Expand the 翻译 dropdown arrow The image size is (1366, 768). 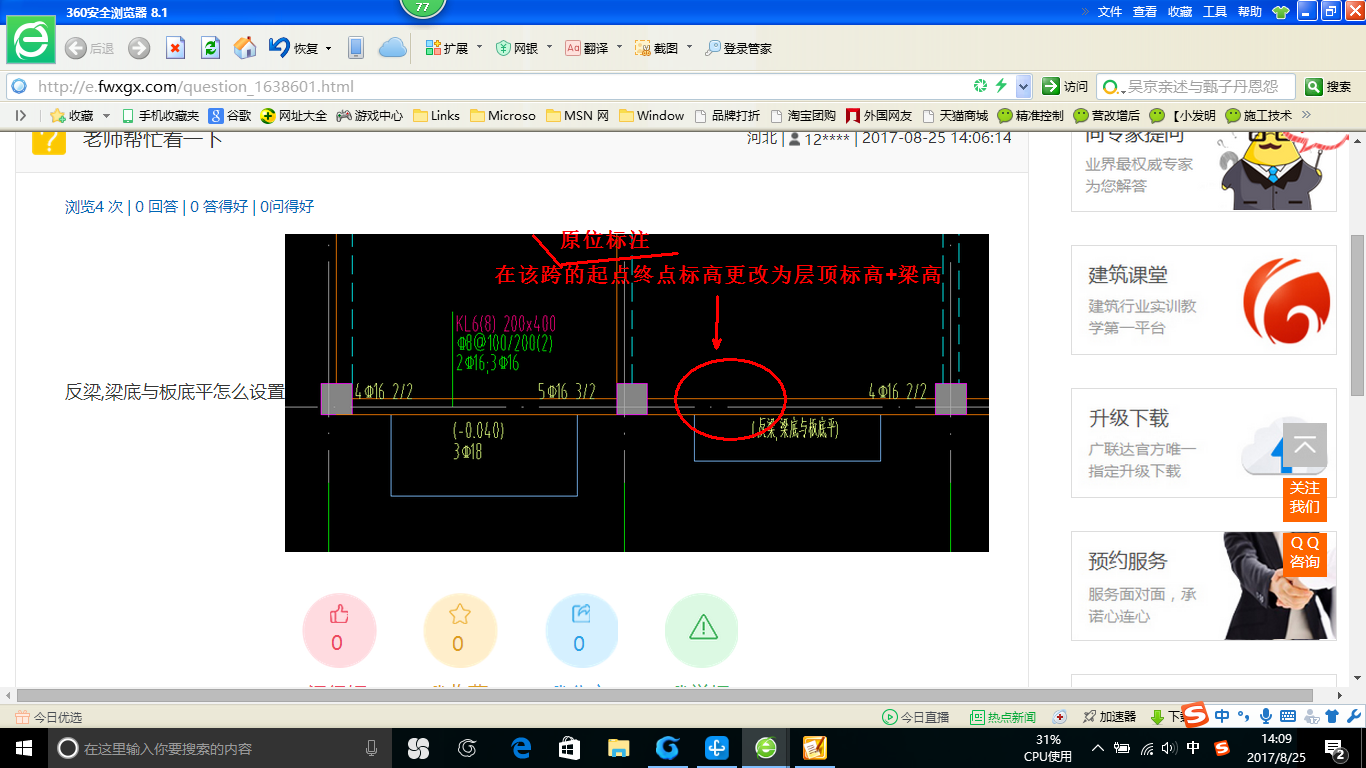[619, 47]
